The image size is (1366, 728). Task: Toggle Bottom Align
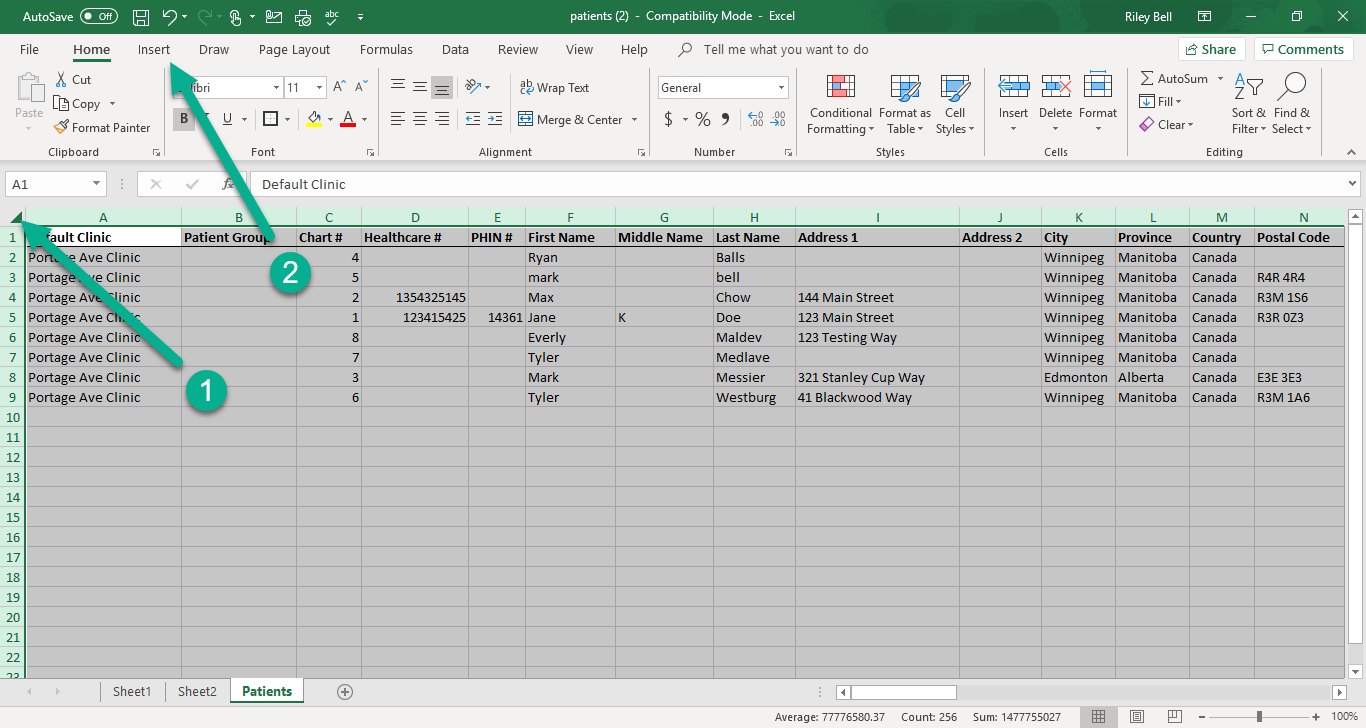pos(442,88)
